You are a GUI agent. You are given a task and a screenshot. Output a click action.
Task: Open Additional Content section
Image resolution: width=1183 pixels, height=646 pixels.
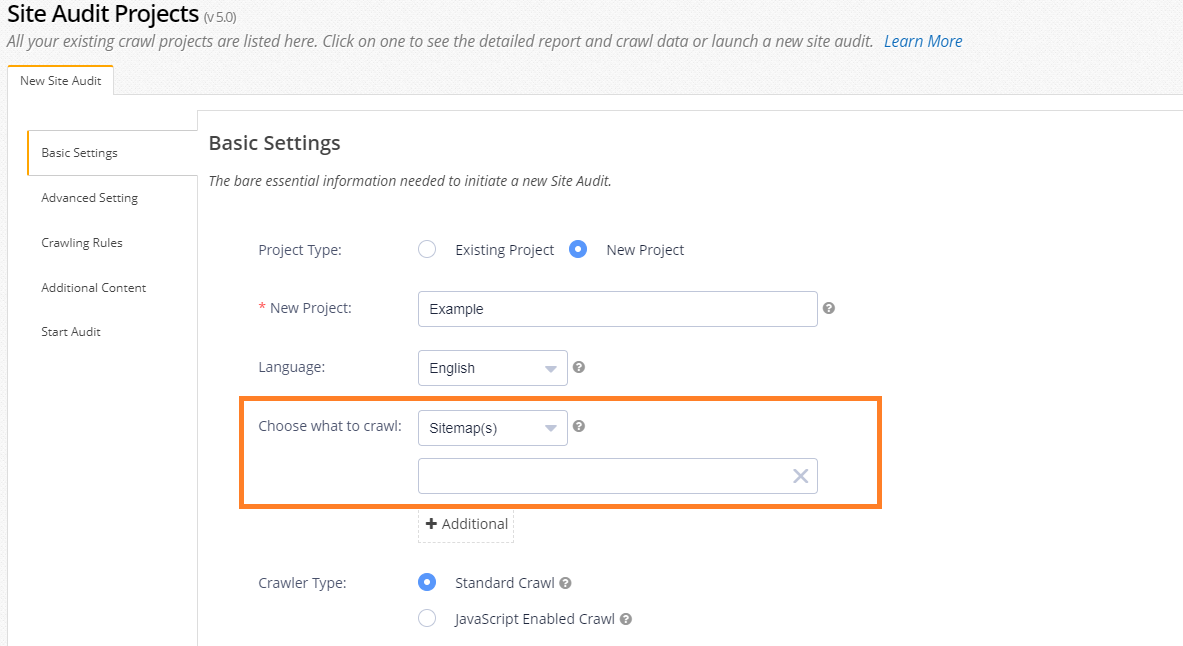(94, 288)
